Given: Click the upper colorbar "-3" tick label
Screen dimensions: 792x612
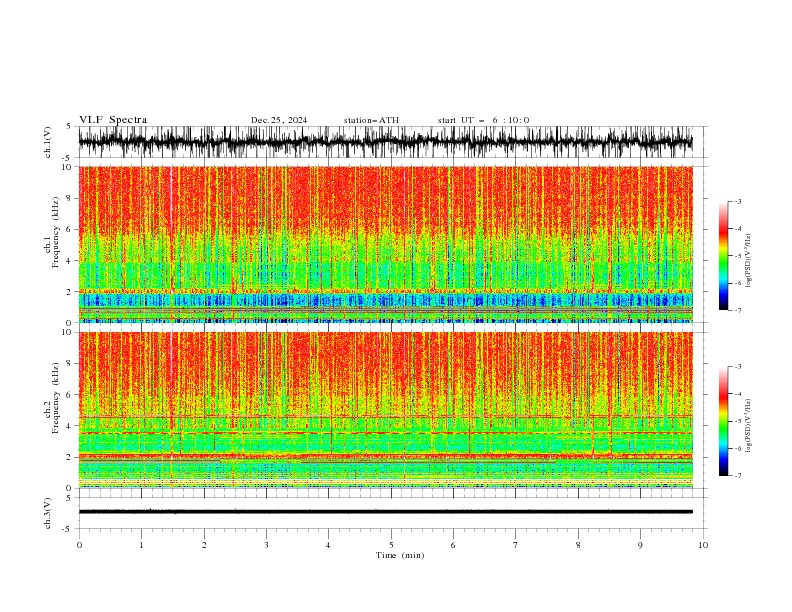Looking at the screenshot, I should tap(737, 201).
